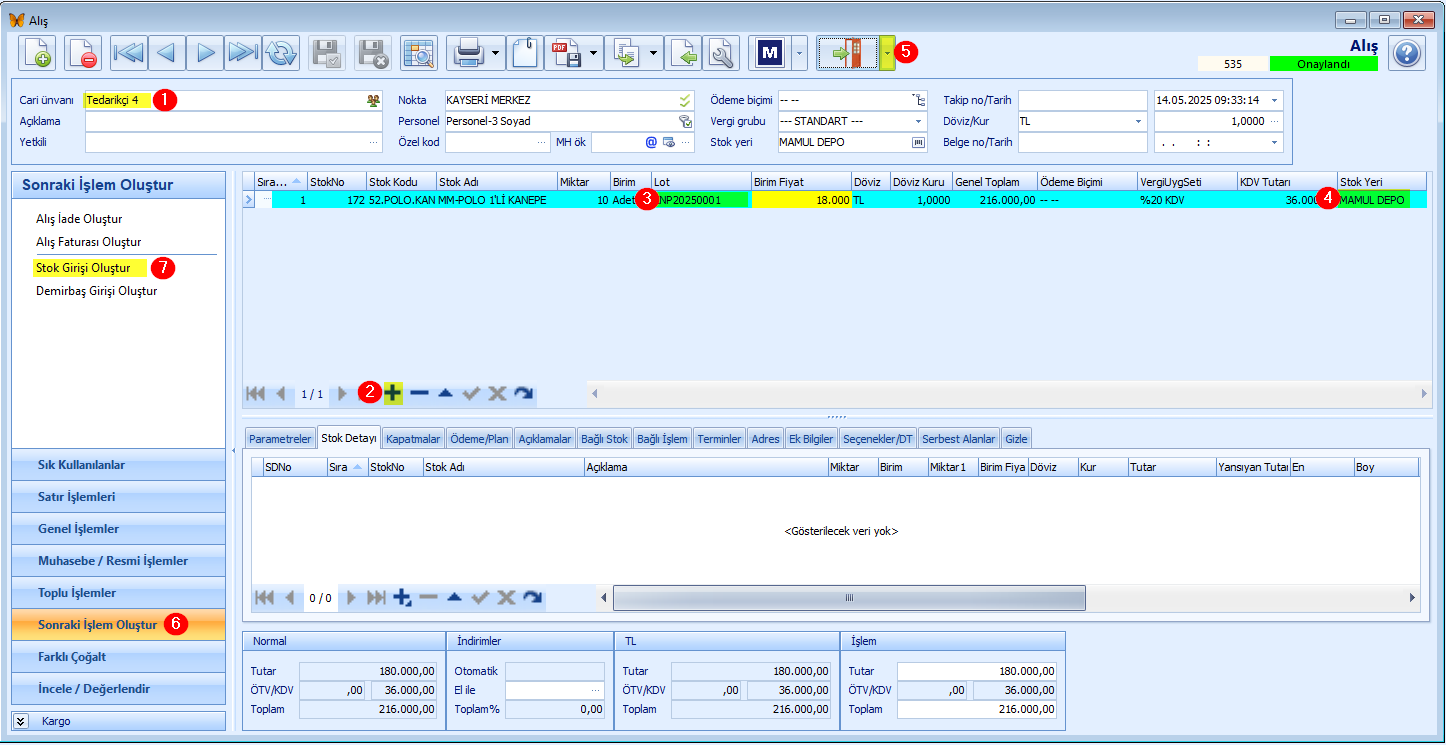Select Alış İade Oluştur
Image resolution: width=1446 pixels, height=745 pixels.
pos(79,218)
